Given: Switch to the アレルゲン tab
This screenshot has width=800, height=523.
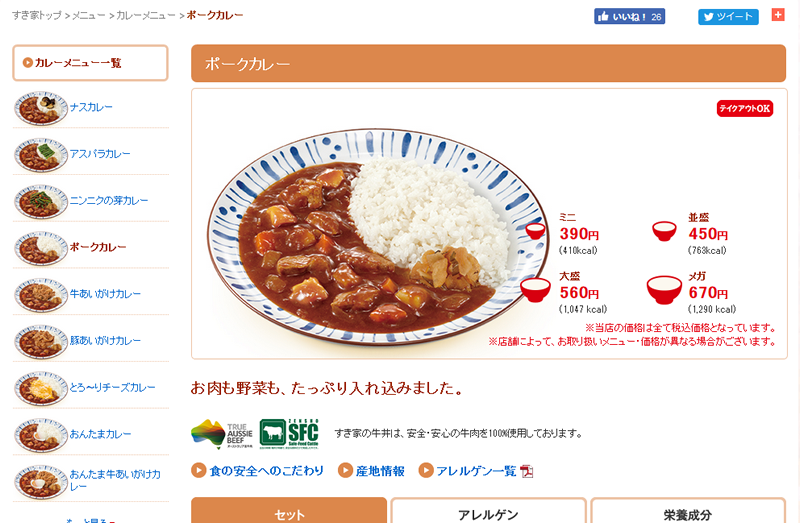Looking at the screenshot, I should point(488,511).
